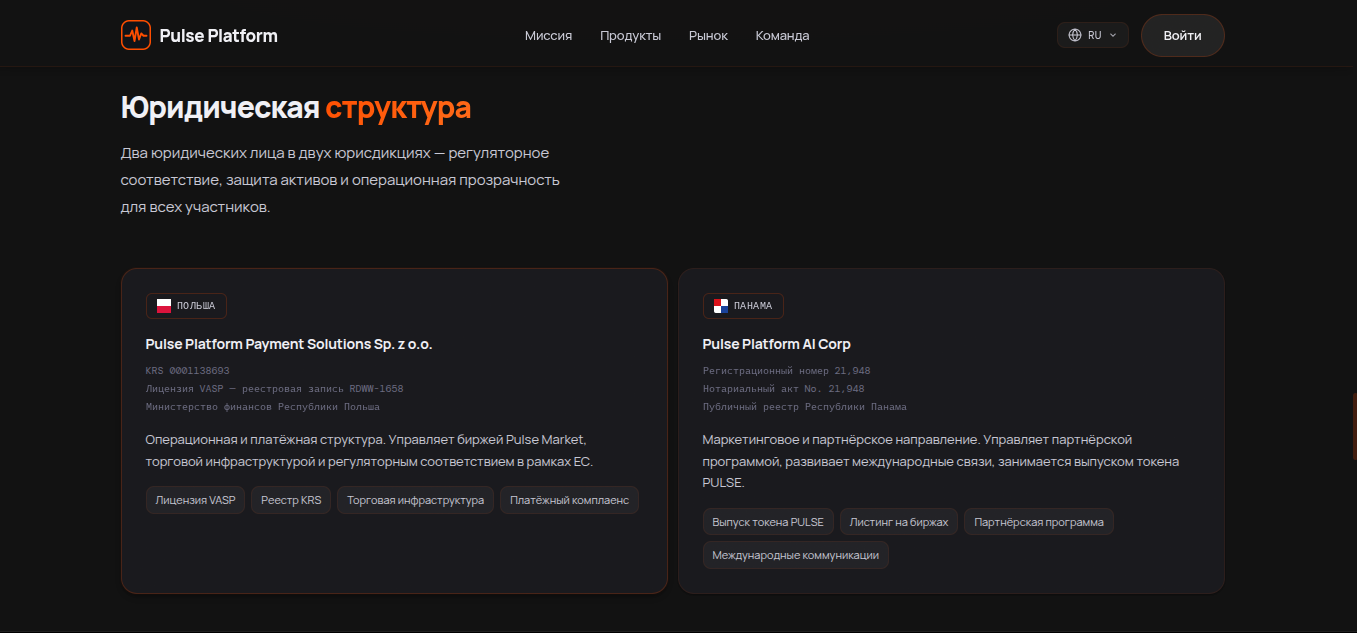
Task: Click the Партнёрская программа tag
Action: [1039, 522]
